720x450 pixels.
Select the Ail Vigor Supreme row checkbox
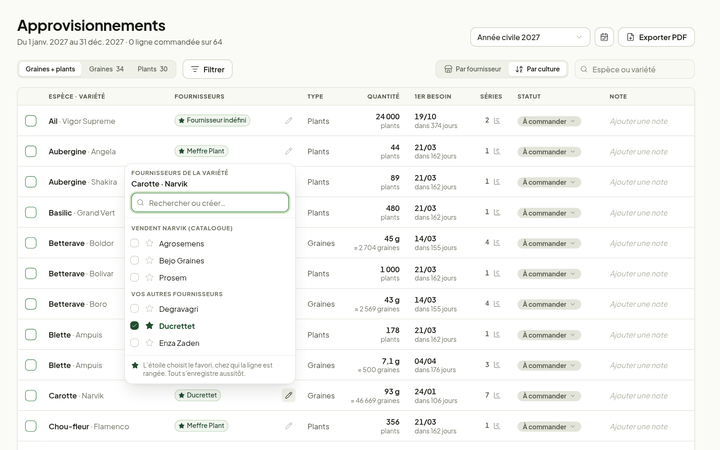31,121
